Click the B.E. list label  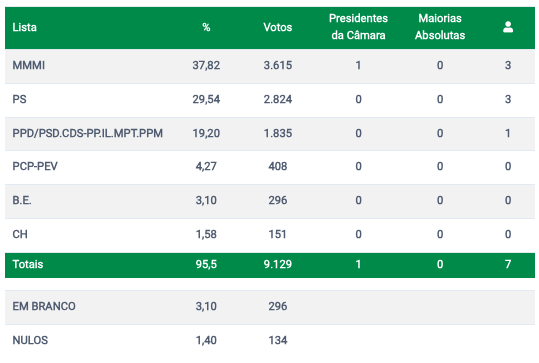pos(22,200)
